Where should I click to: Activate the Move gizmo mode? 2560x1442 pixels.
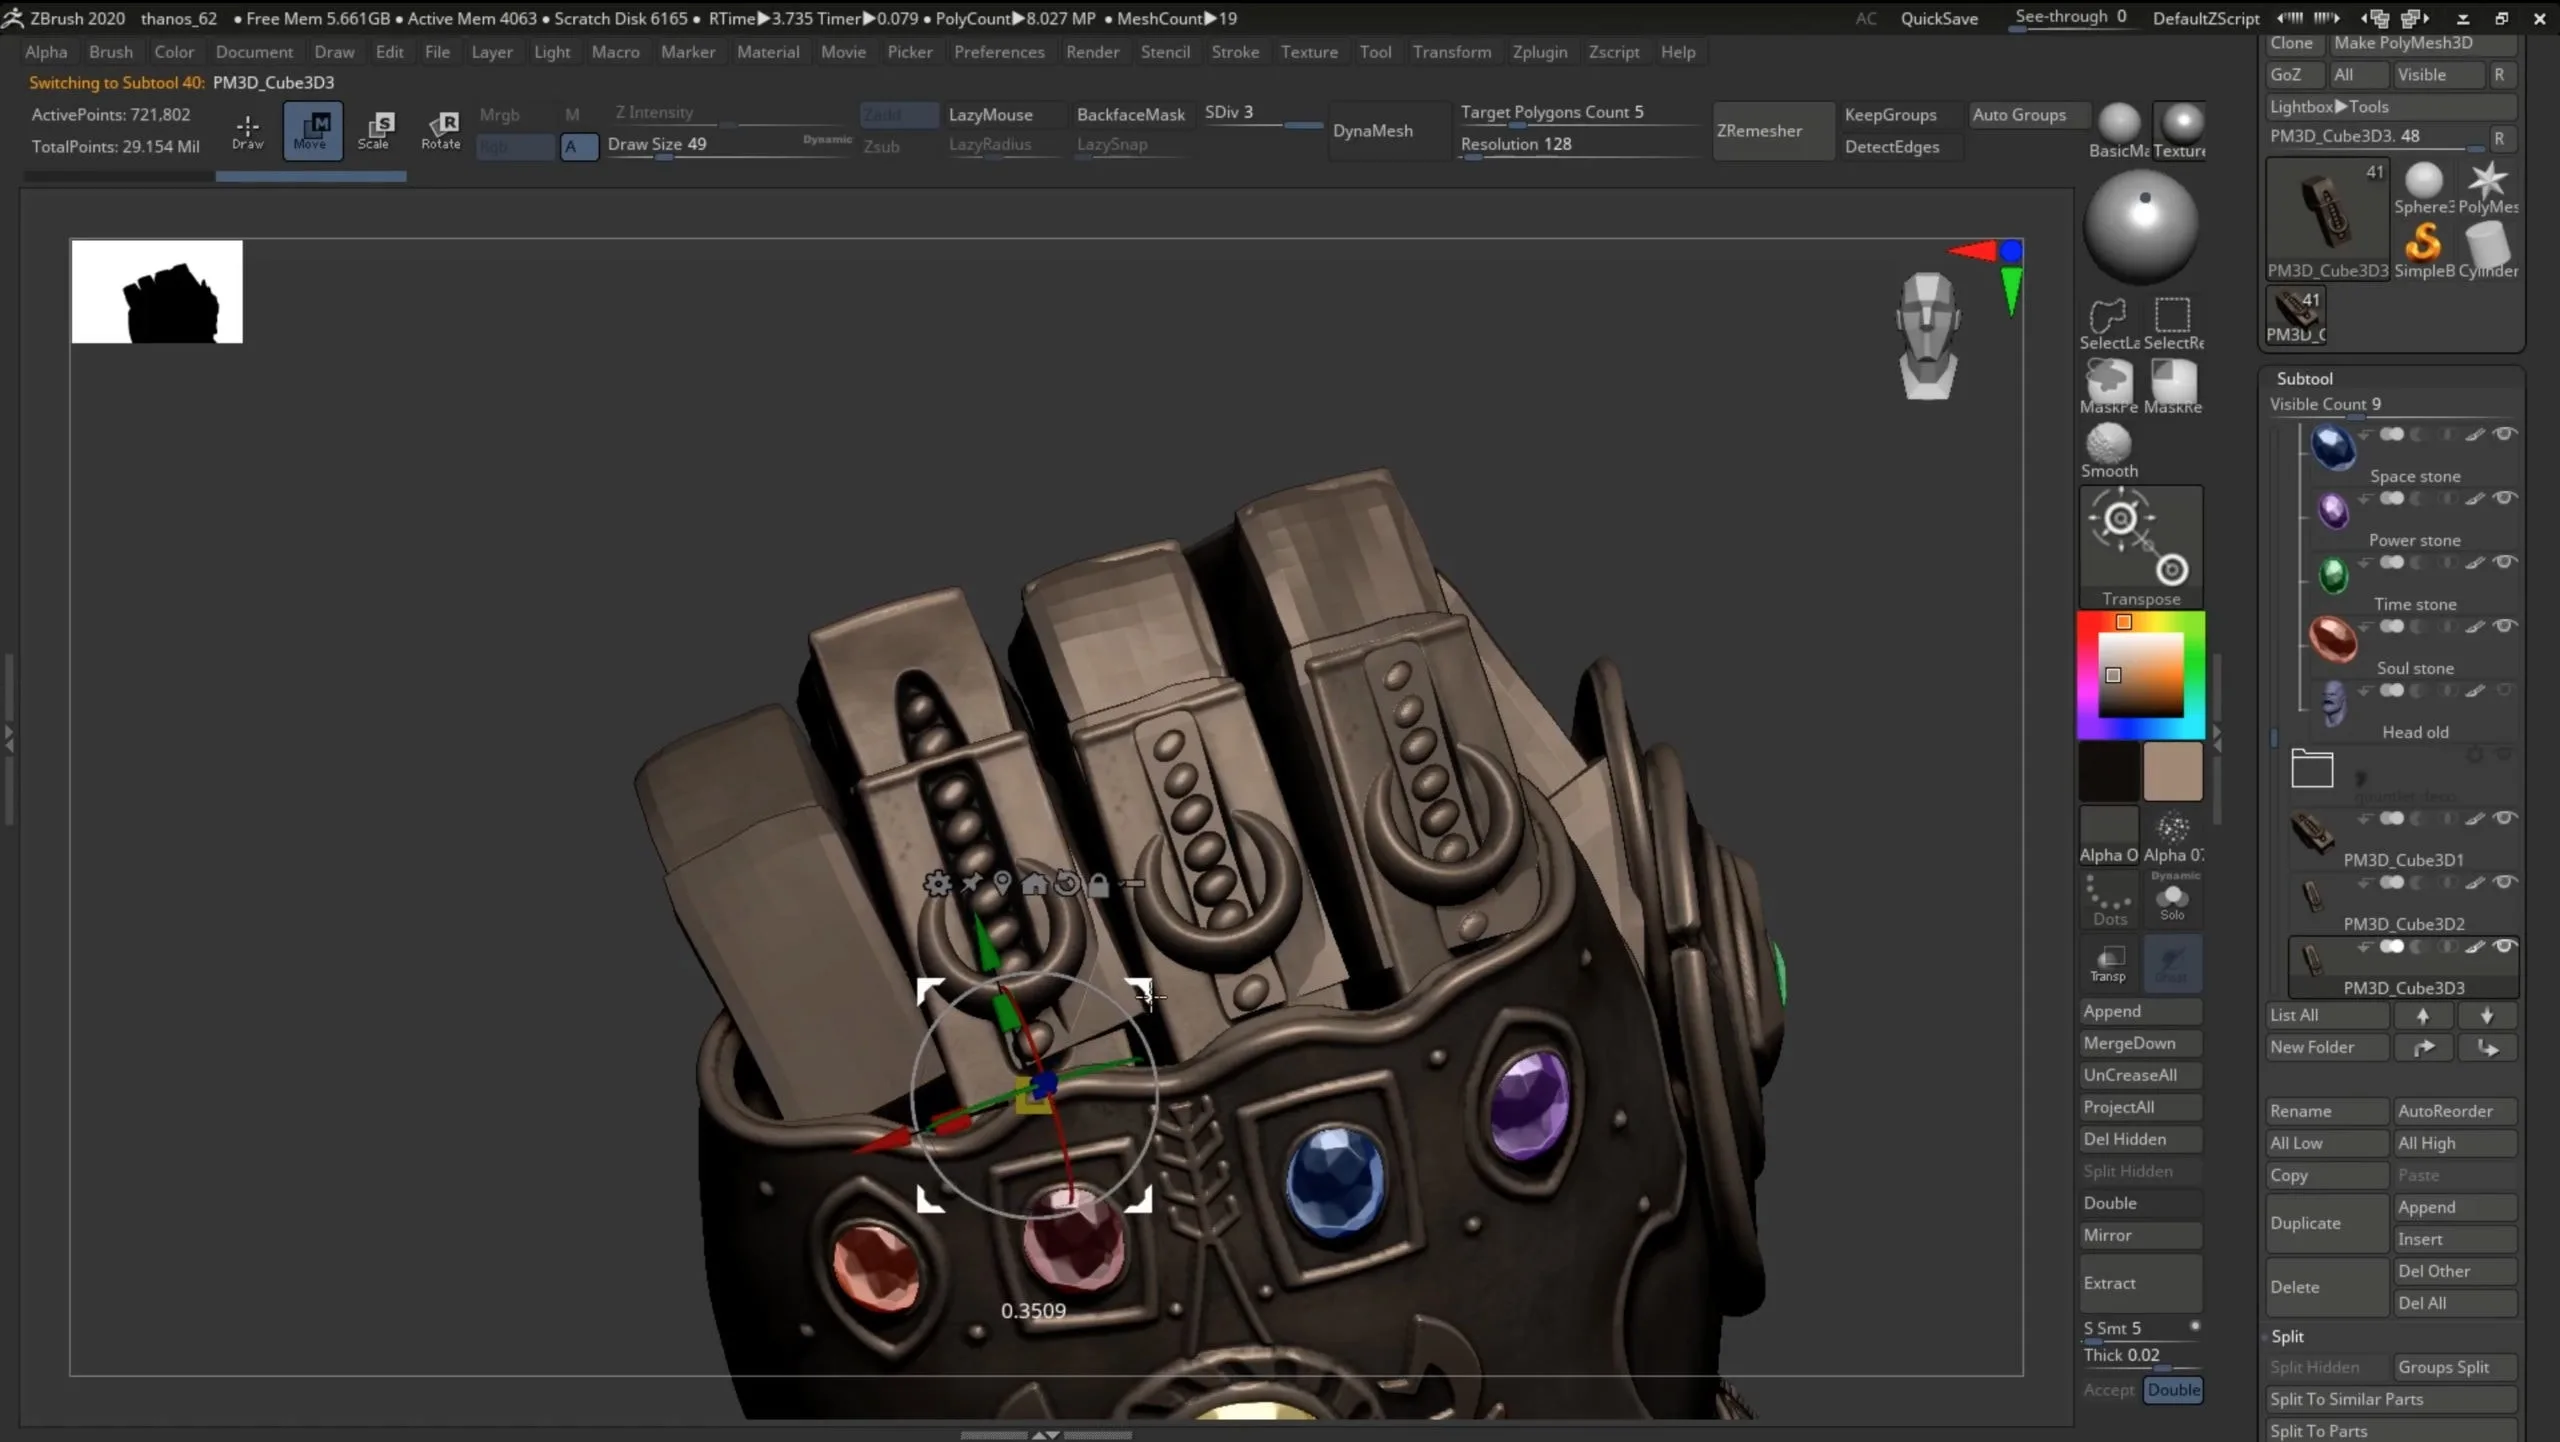[312, 130]
